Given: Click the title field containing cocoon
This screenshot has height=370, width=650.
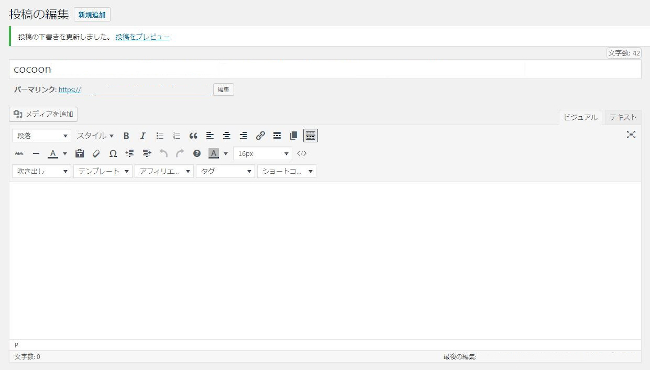Looking at the screenshot, I should tap(325, 69).
